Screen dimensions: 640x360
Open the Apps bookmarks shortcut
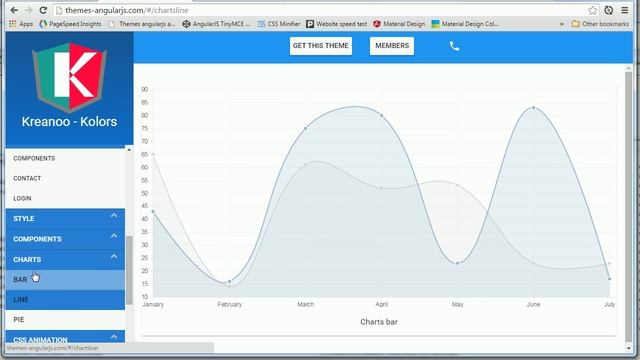[21, 24]
